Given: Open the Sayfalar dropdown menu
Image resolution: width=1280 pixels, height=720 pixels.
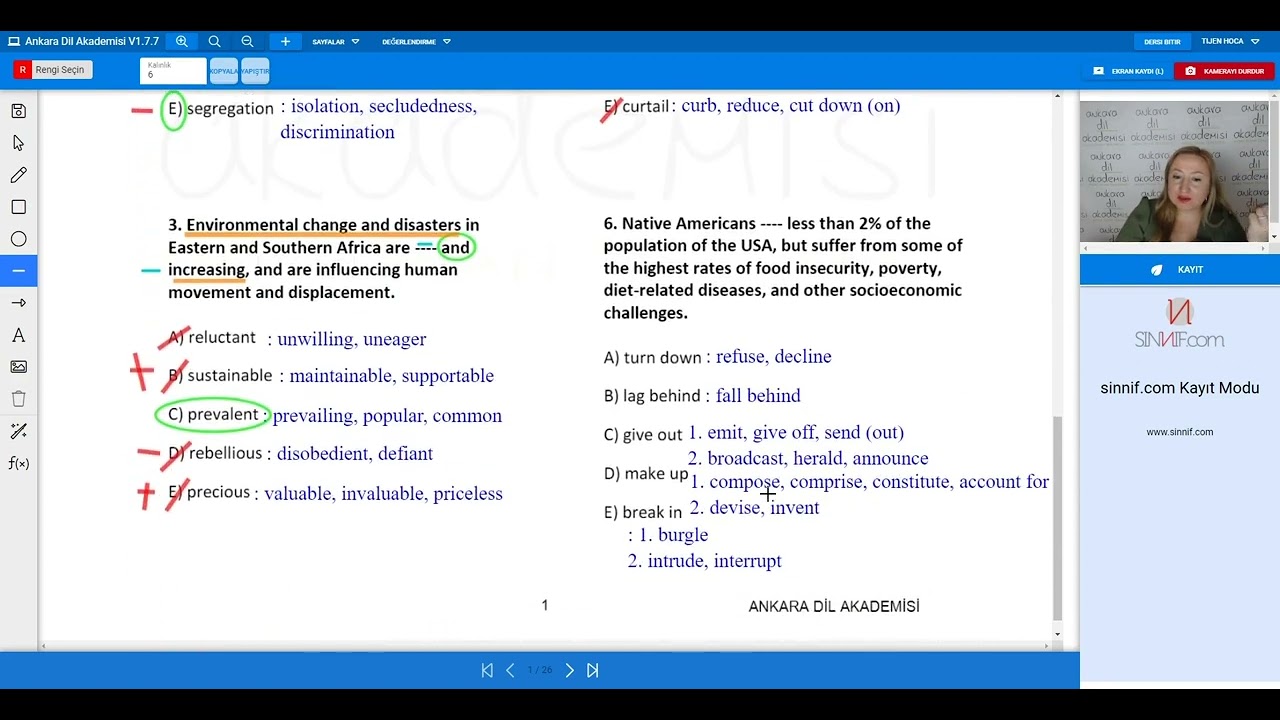Looking at the screenshot, I should pos(335,42).
